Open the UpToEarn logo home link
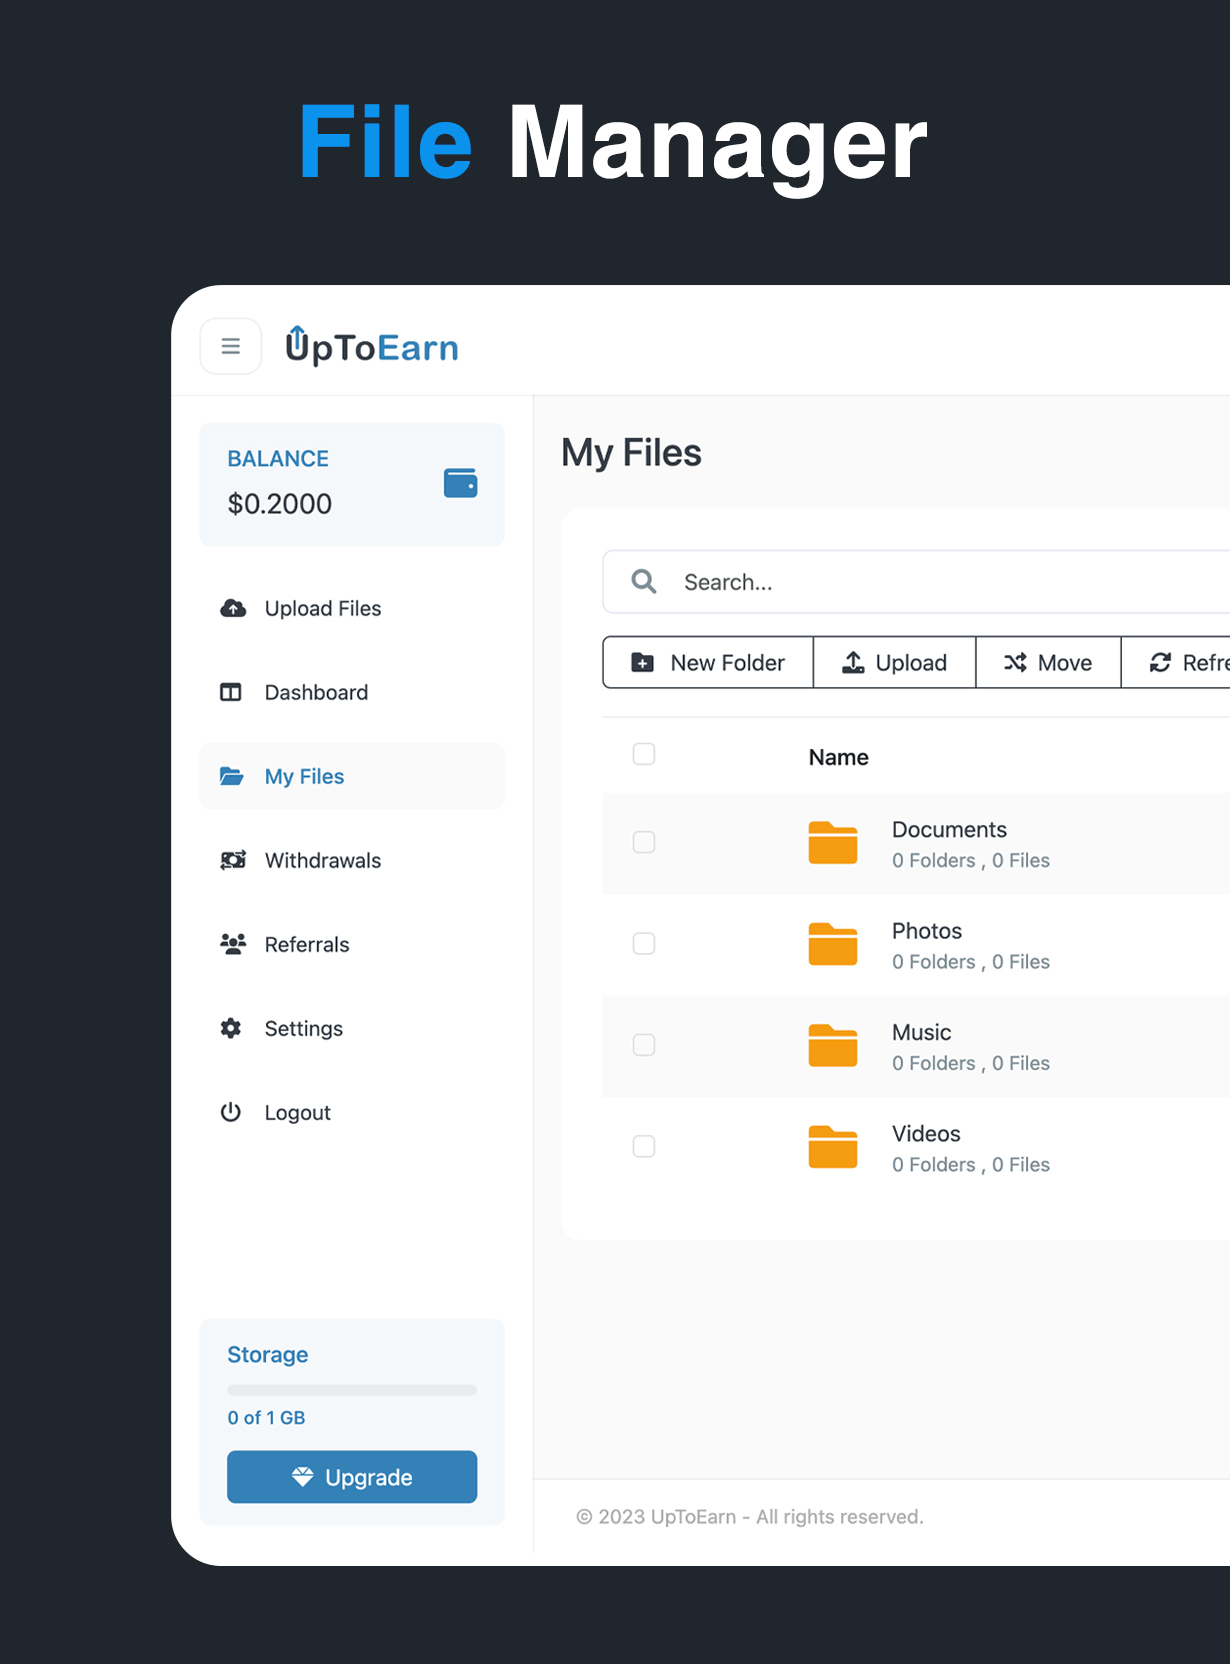Viewport: 1230px width, 1664px height. tap(372, 346)
